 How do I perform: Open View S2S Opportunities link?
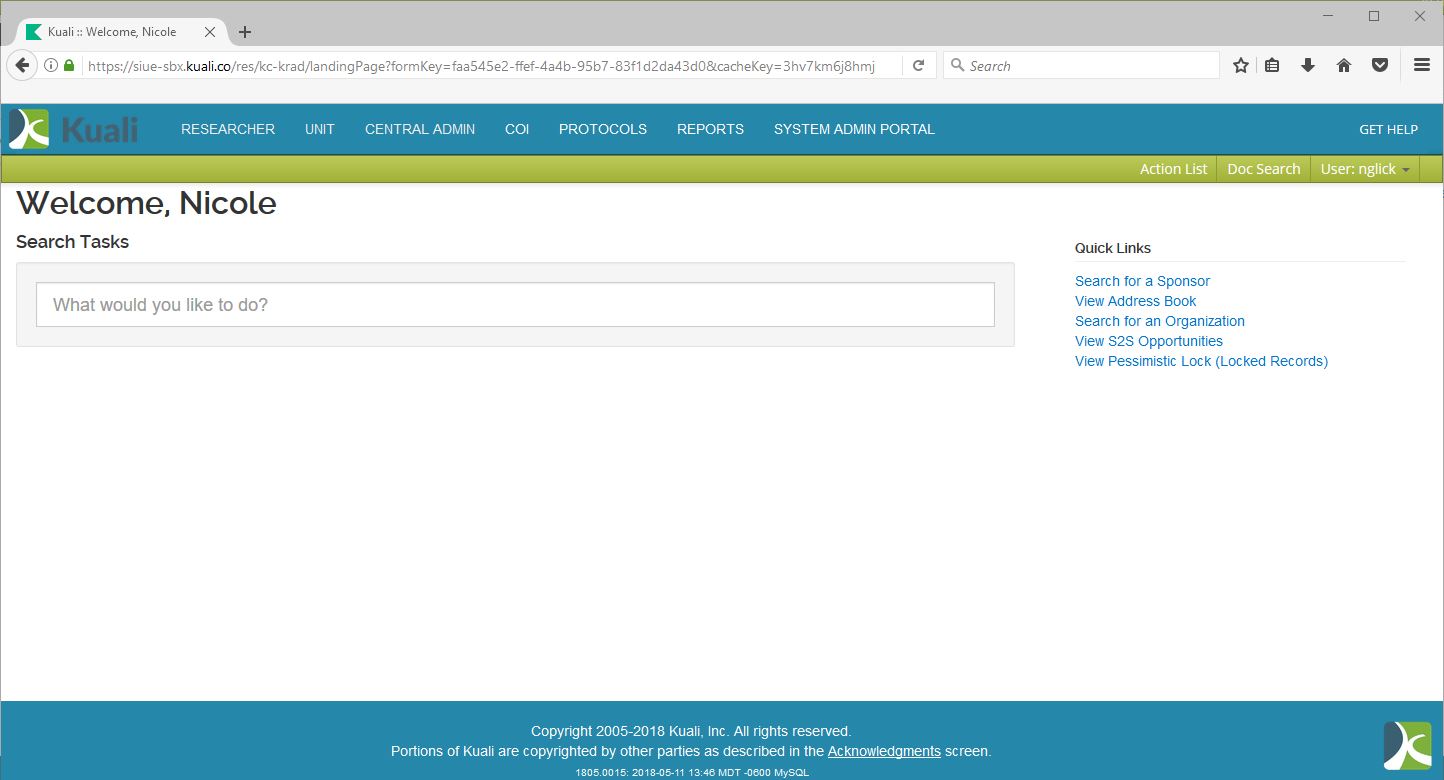point(1148,341)
